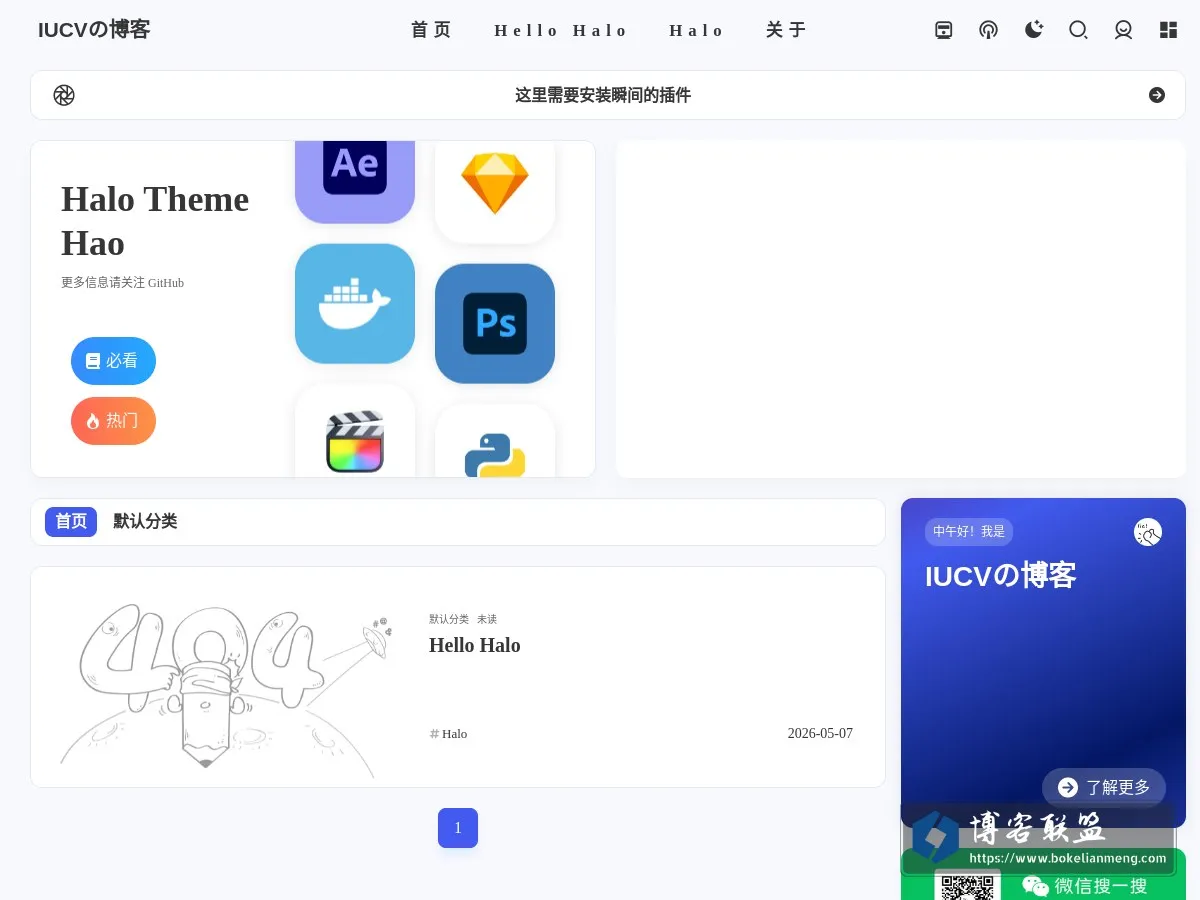1200x900 pixels.
Task: Click the Halo tag on the post
Action: click(x=448, y=734)
